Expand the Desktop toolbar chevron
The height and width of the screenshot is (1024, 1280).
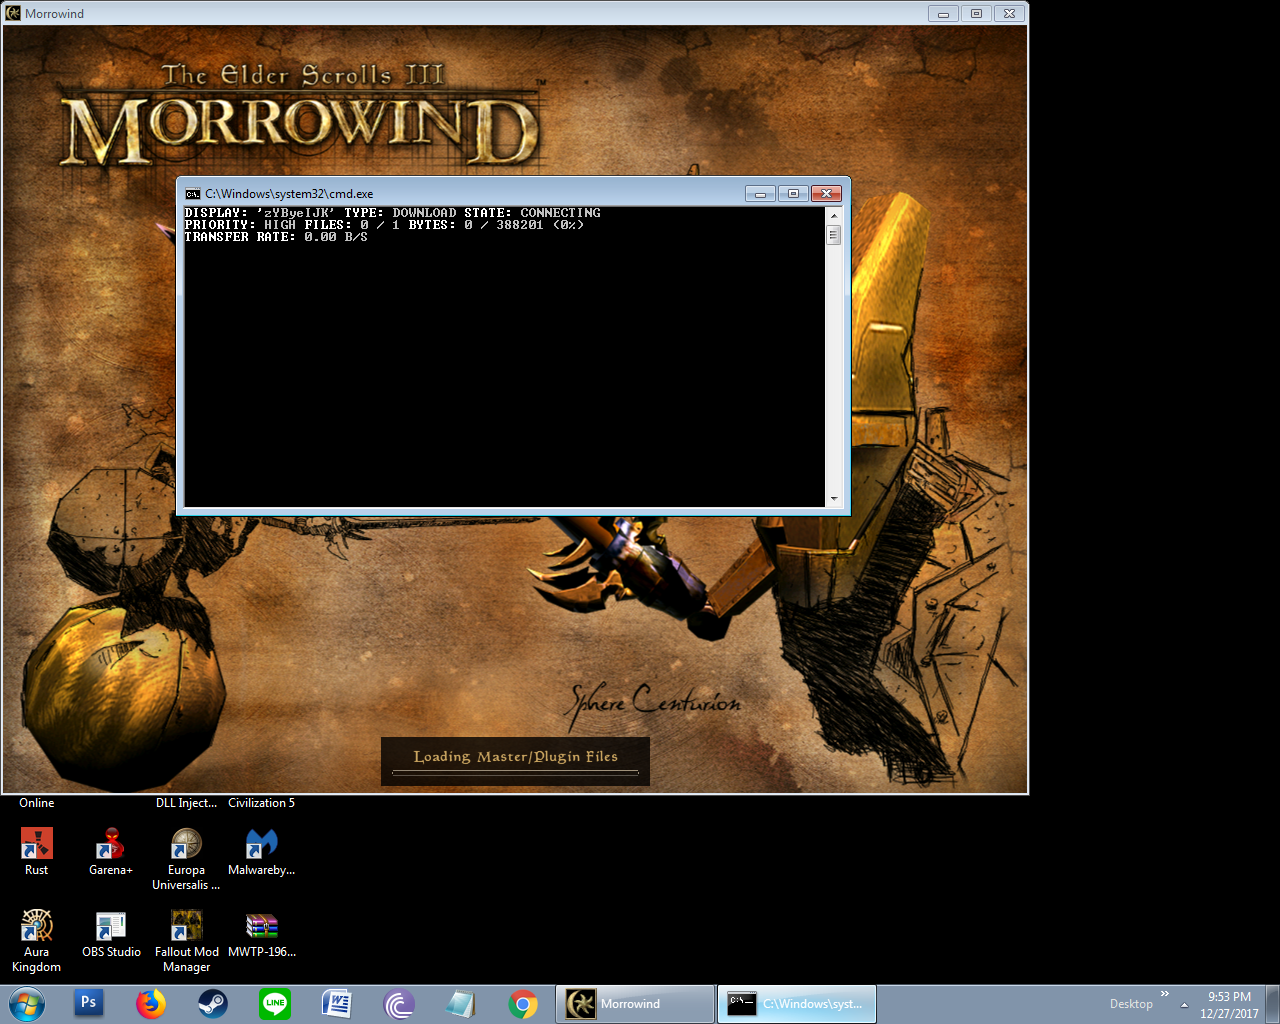(x=1165, y=994)
